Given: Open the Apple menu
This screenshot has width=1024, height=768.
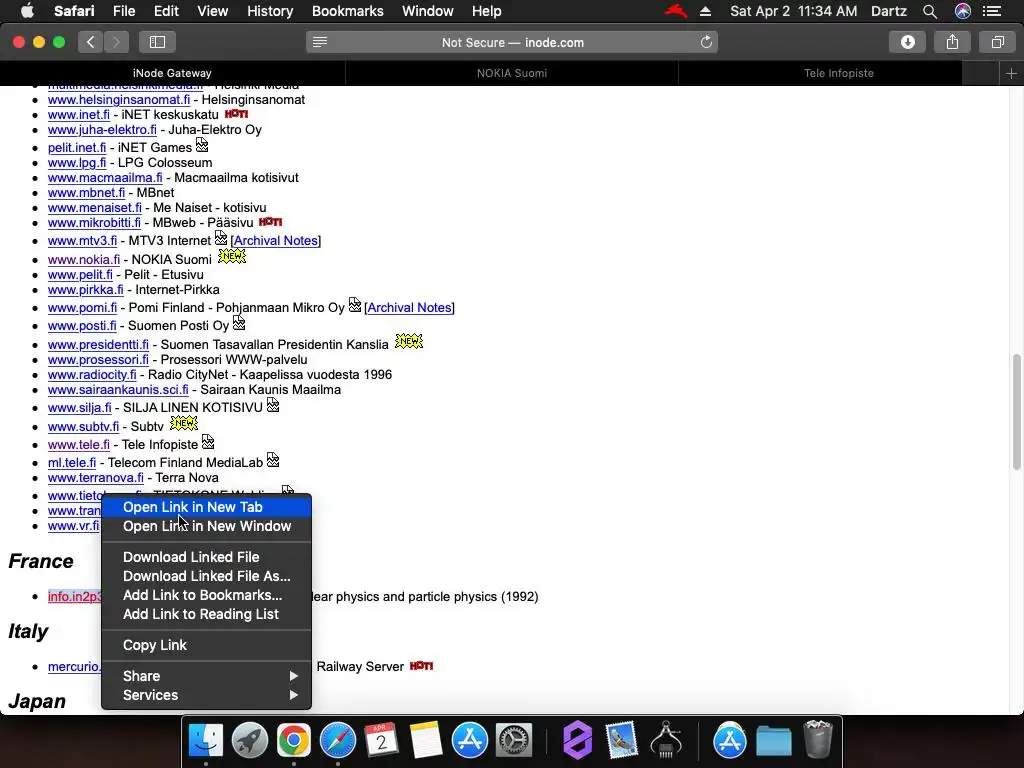Looking at the screenshot, I should 27,11.
